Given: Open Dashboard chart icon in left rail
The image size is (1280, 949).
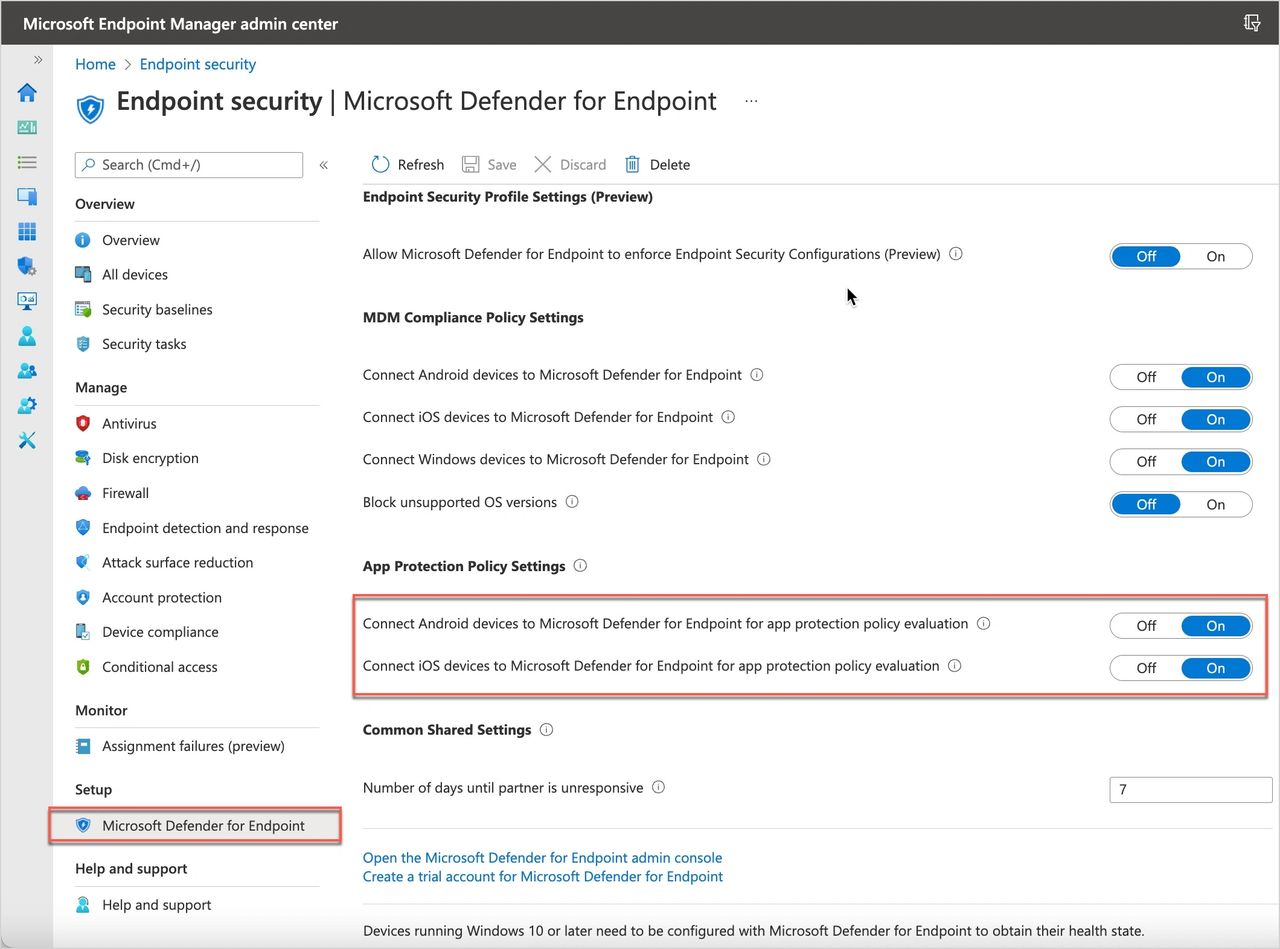Looking at the screenshot, I should pos(27,128).
